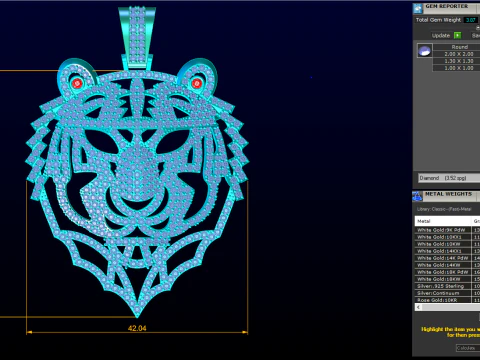Click the 42.04 width dimension label
Screen dimensions: 480x360
137,328
